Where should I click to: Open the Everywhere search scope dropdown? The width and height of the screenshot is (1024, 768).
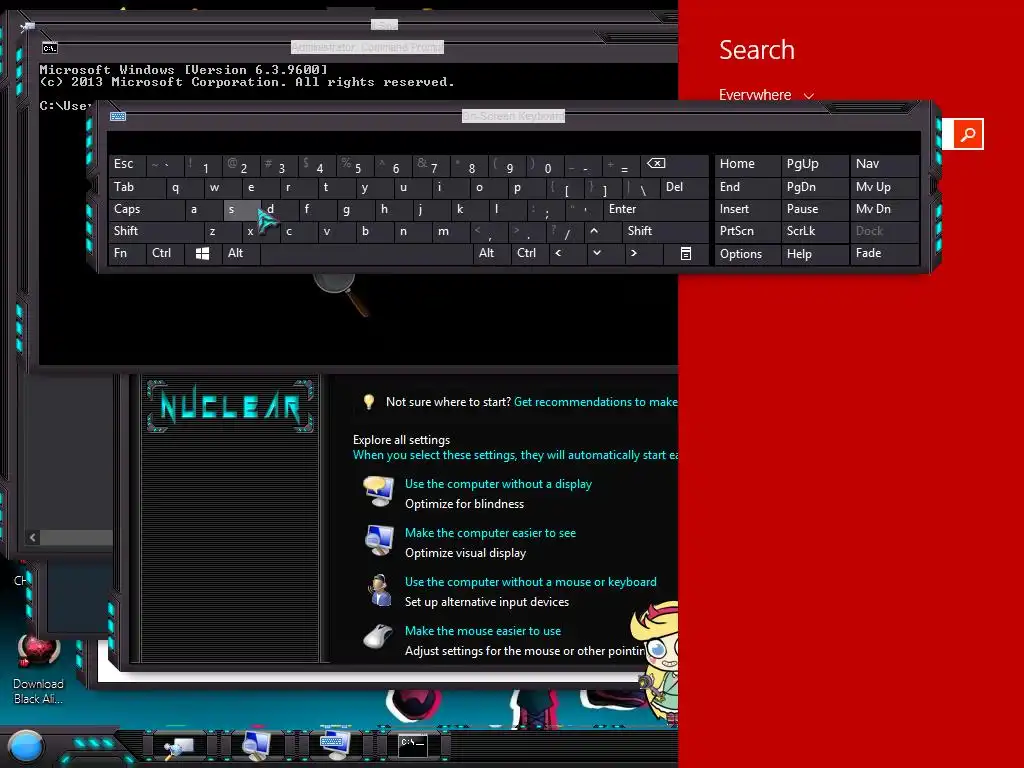point(766,95)
